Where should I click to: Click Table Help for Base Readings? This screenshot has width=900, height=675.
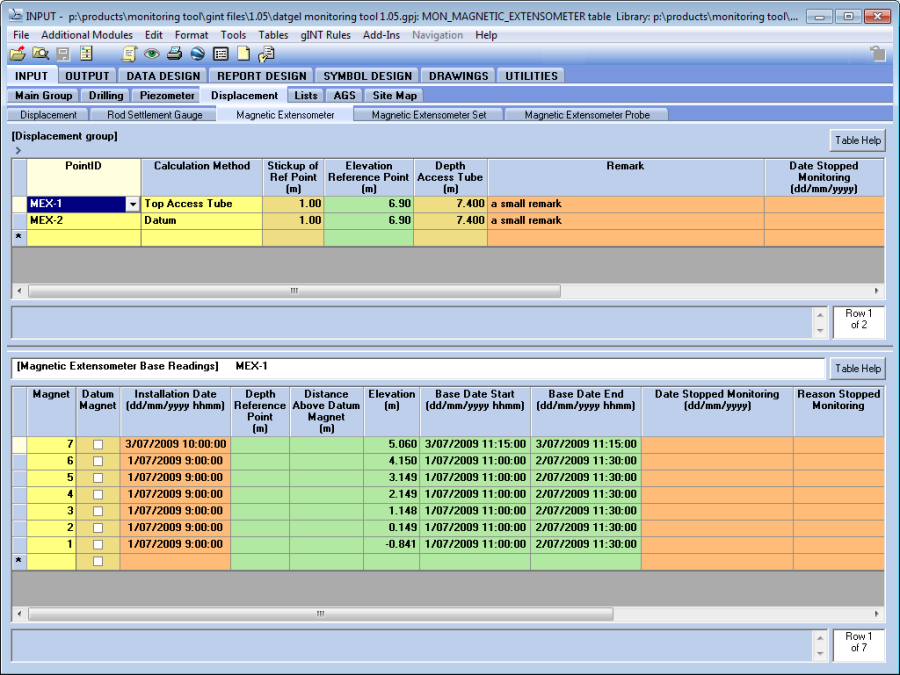pos(857,368)
